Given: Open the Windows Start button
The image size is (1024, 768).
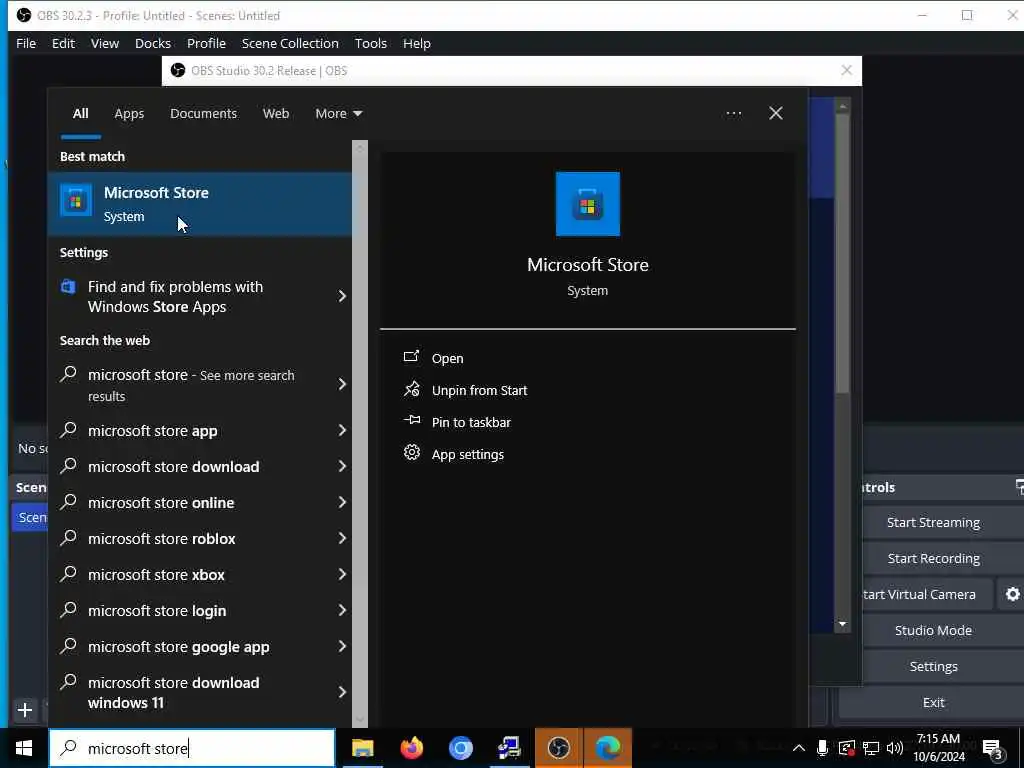Looking at the screenshot, I should (x=24, y=748).
